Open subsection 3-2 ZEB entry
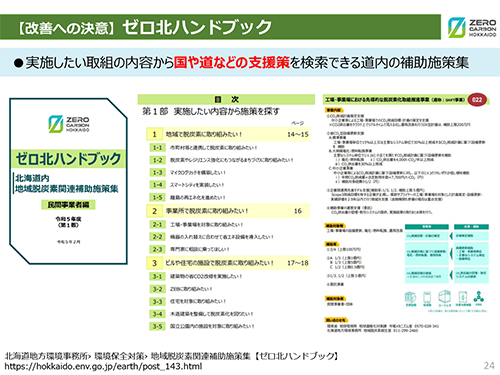 point(181,289)
